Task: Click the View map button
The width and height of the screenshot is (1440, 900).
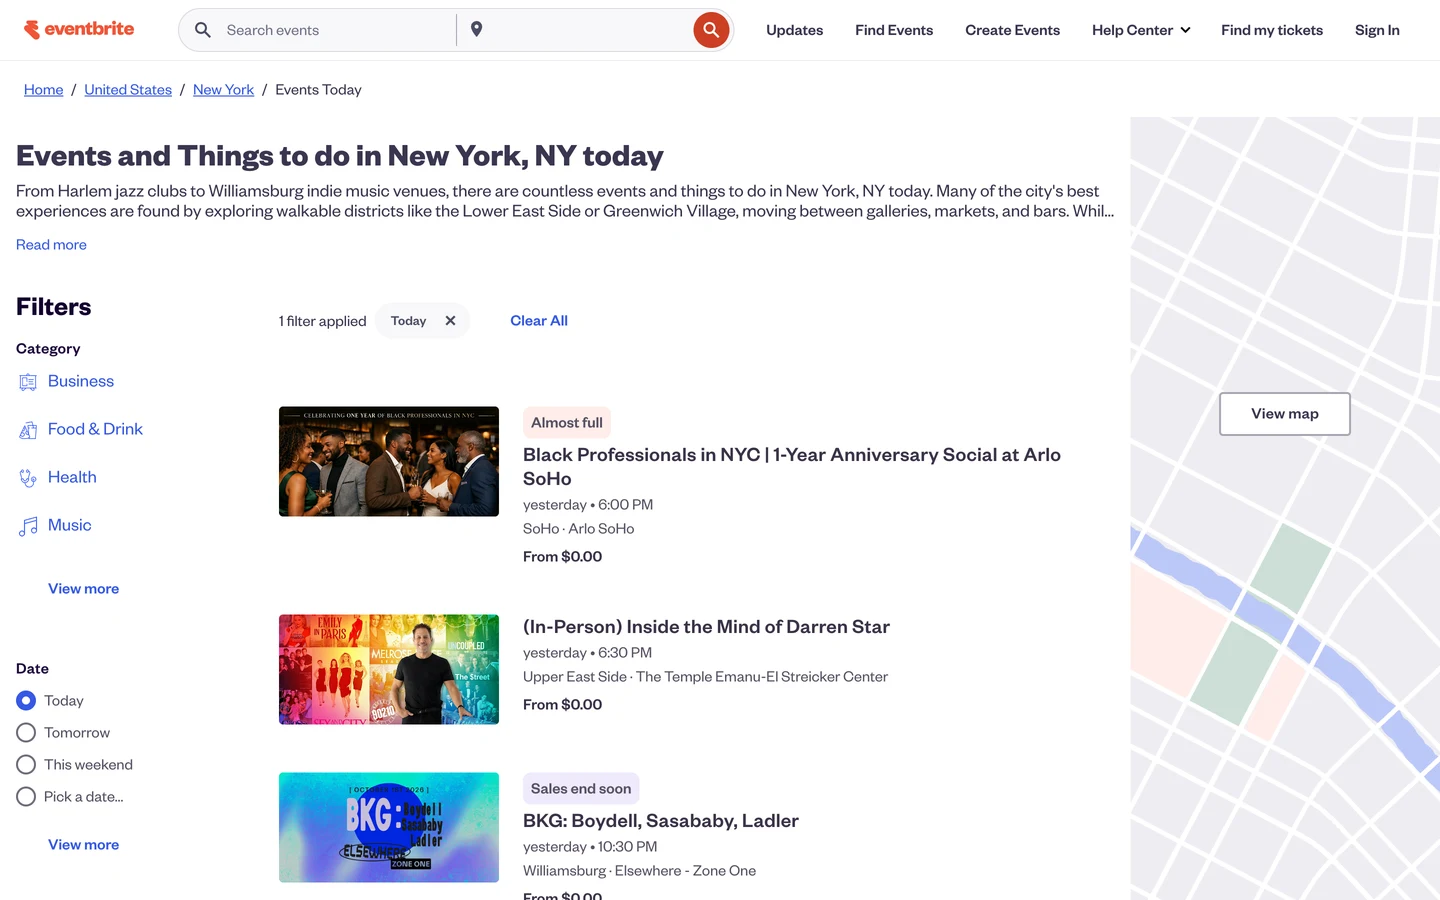Action: (1285, 414)
